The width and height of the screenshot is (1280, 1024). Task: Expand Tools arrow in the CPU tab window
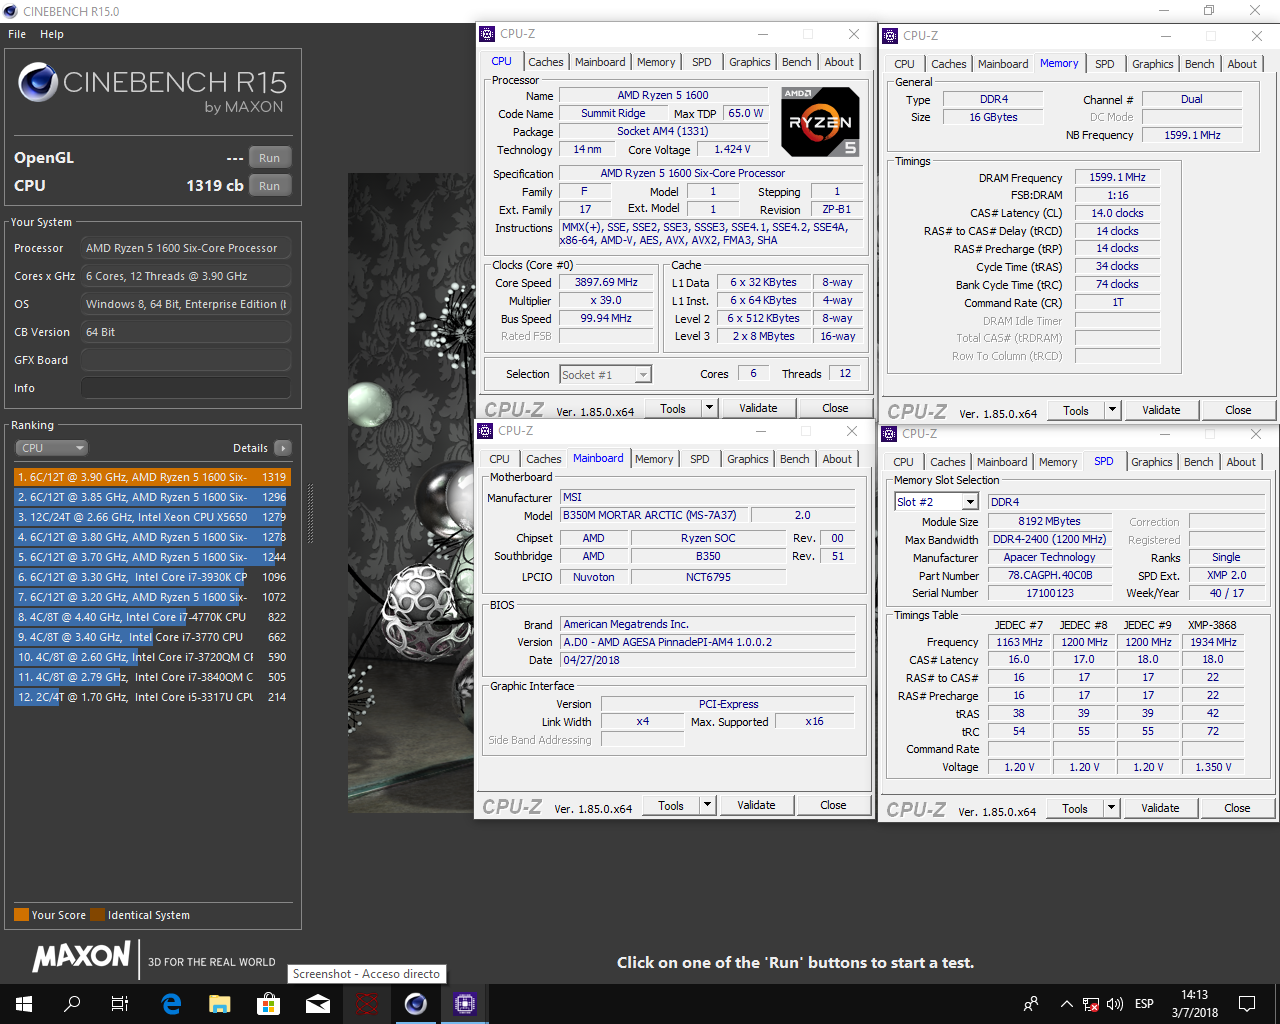(709, 408)
